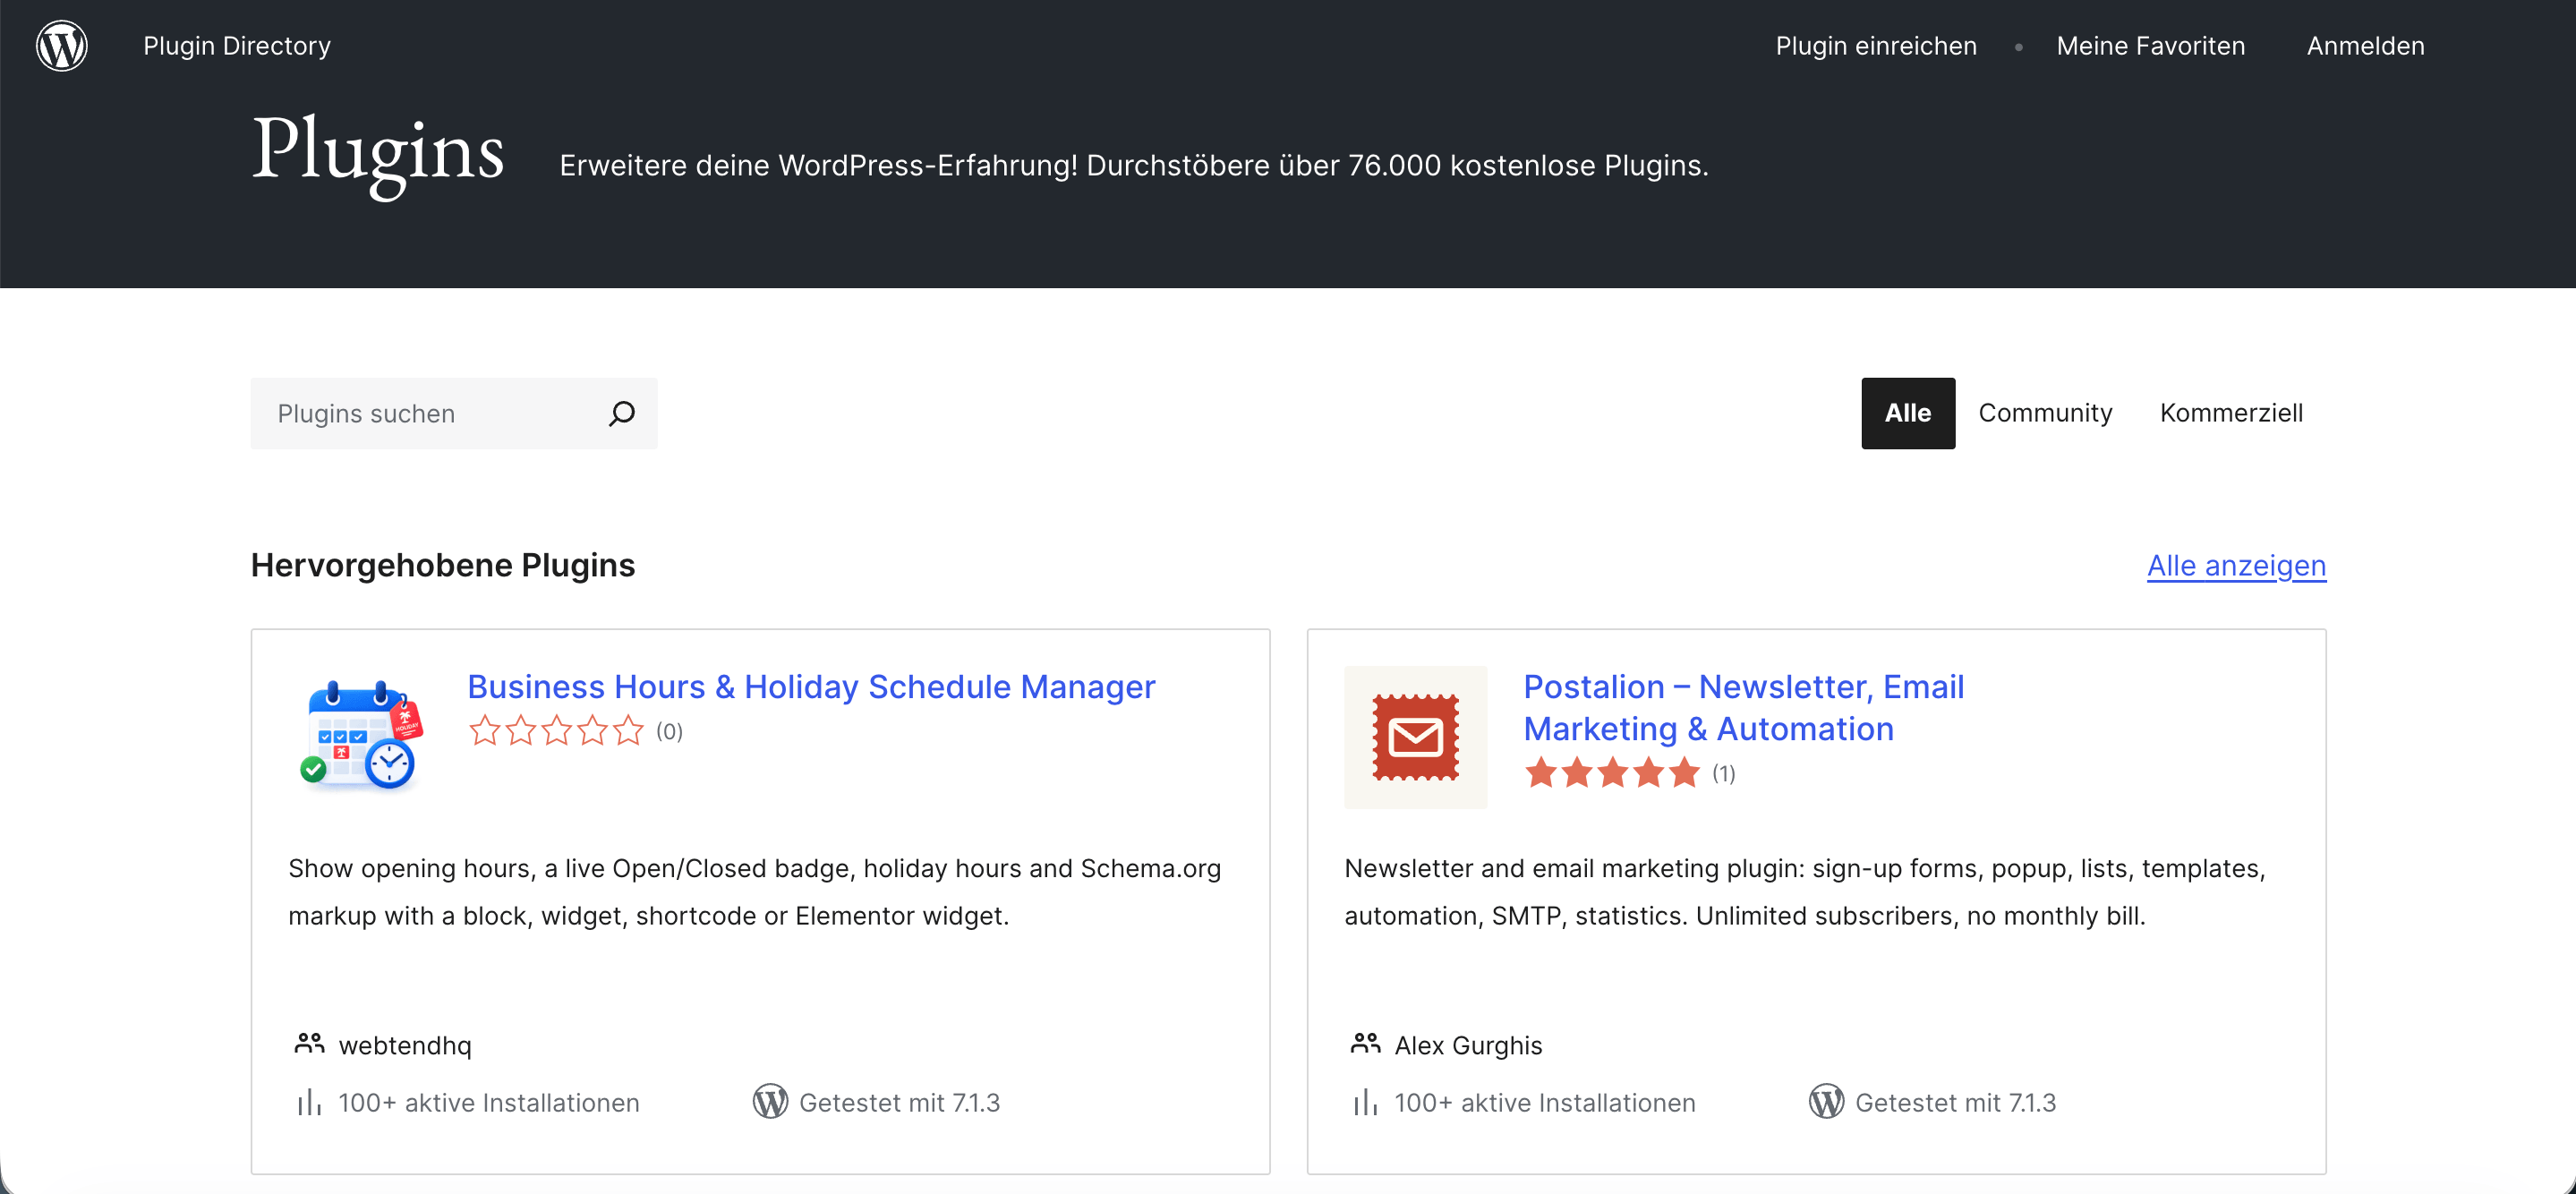Click the WordPress logo in header
Viewport: 2576px width, 1194px height.
[x=62, y=46]
